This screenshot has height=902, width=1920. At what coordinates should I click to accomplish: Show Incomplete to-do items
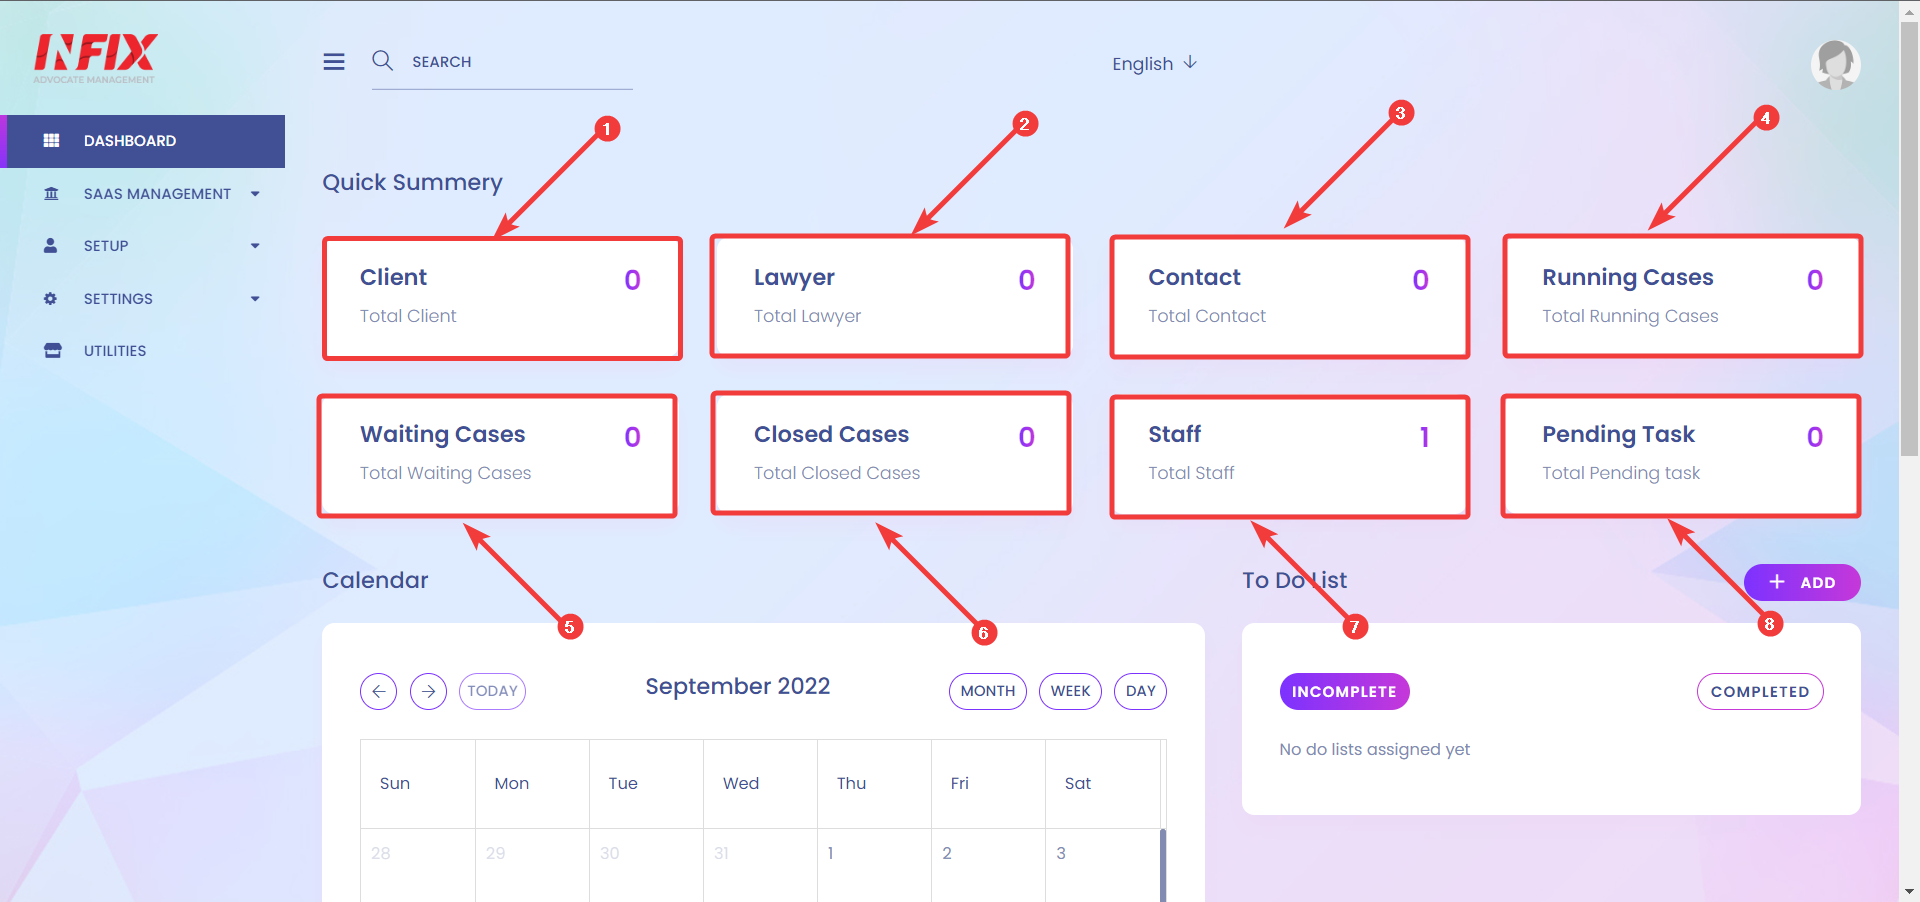click(x=1344, y=692)
